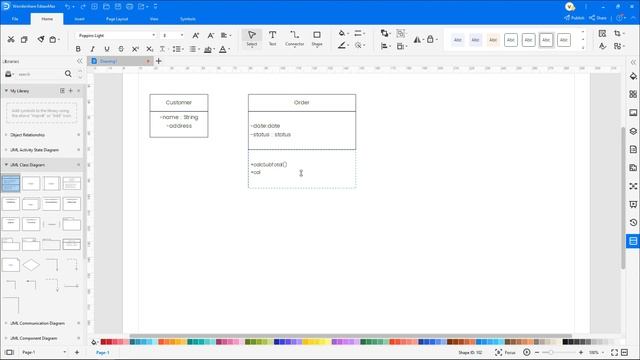The image size is (640, 360).
Task: Click Save icon in quick access bar
Action: tap(118, 7)
